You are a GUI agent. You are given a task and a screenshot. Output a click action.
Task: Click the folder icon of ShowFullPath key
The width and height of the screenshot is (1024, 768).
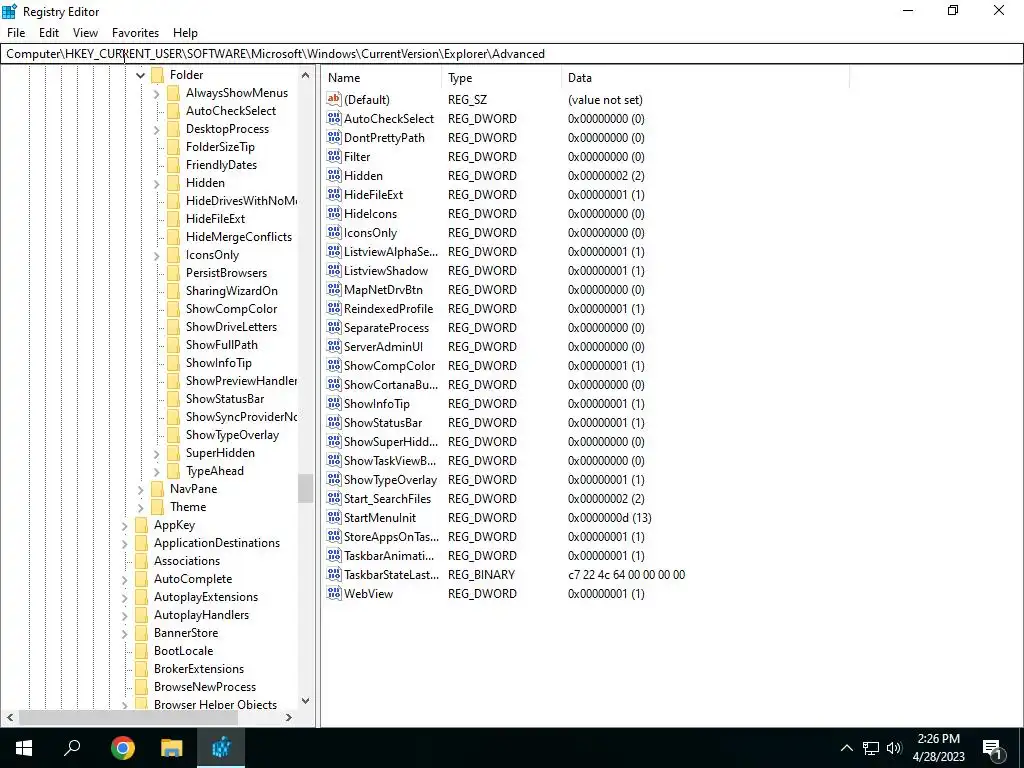[x=174, y=345]
